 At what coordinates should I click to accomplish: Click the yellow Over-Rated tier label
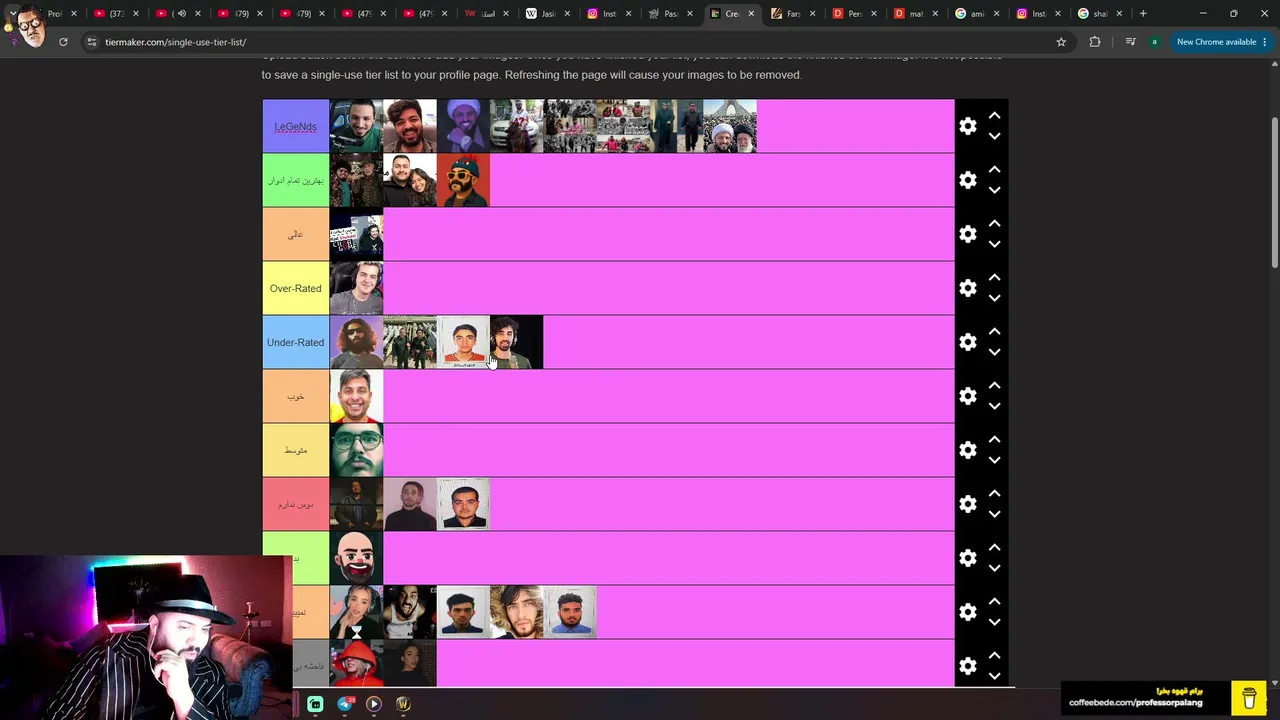pyautogui.click(x=295, y=288)
